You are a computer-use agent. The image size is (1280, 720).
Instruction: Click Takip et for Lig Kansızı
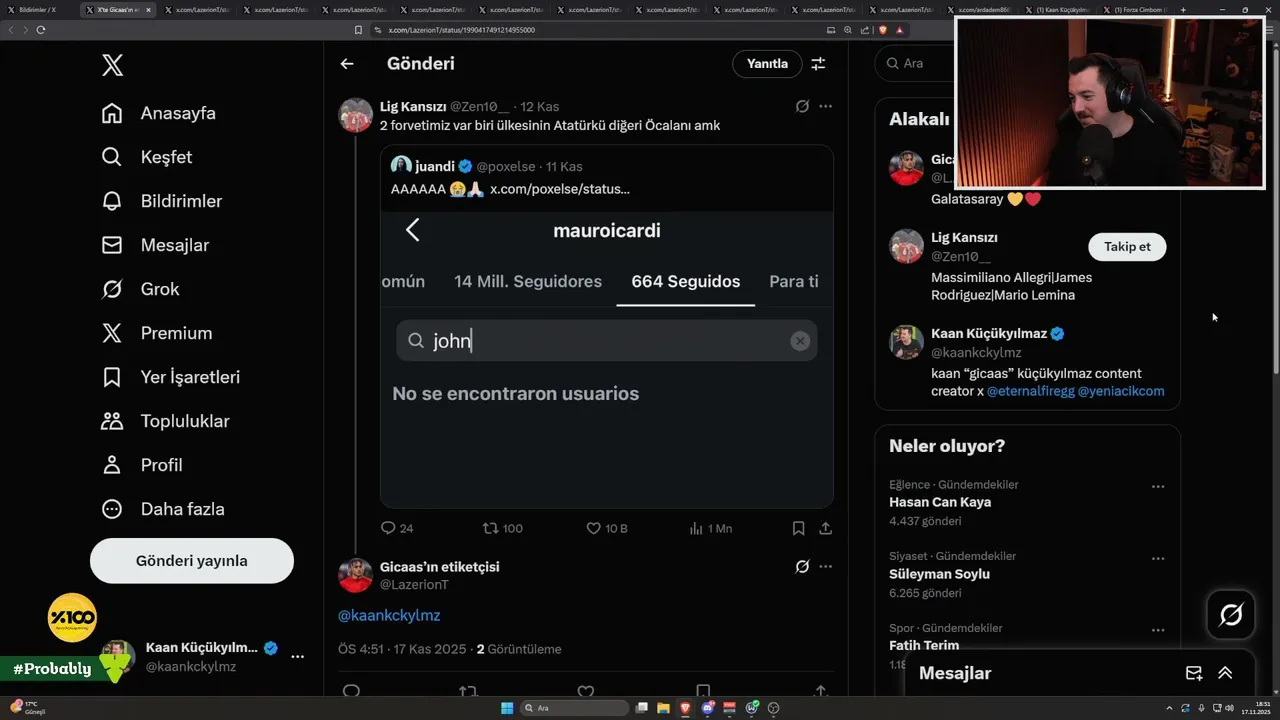click(1127, 247)
